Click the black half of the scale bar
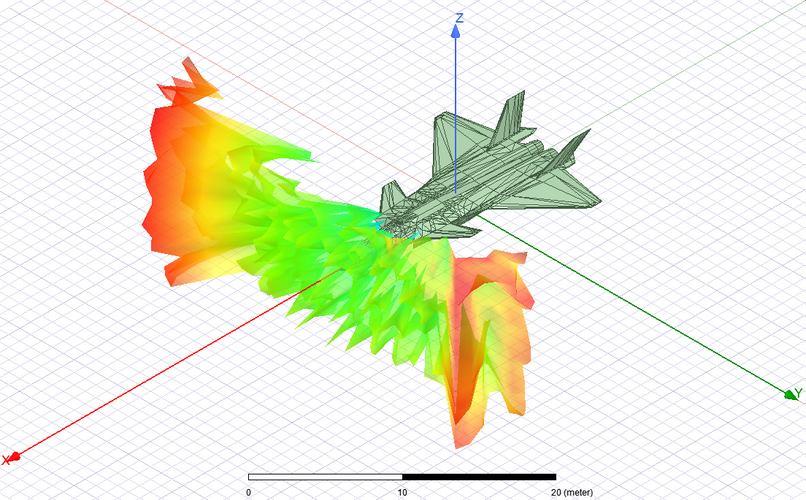Viewport: 806px width, 500px height. point(479,477)
